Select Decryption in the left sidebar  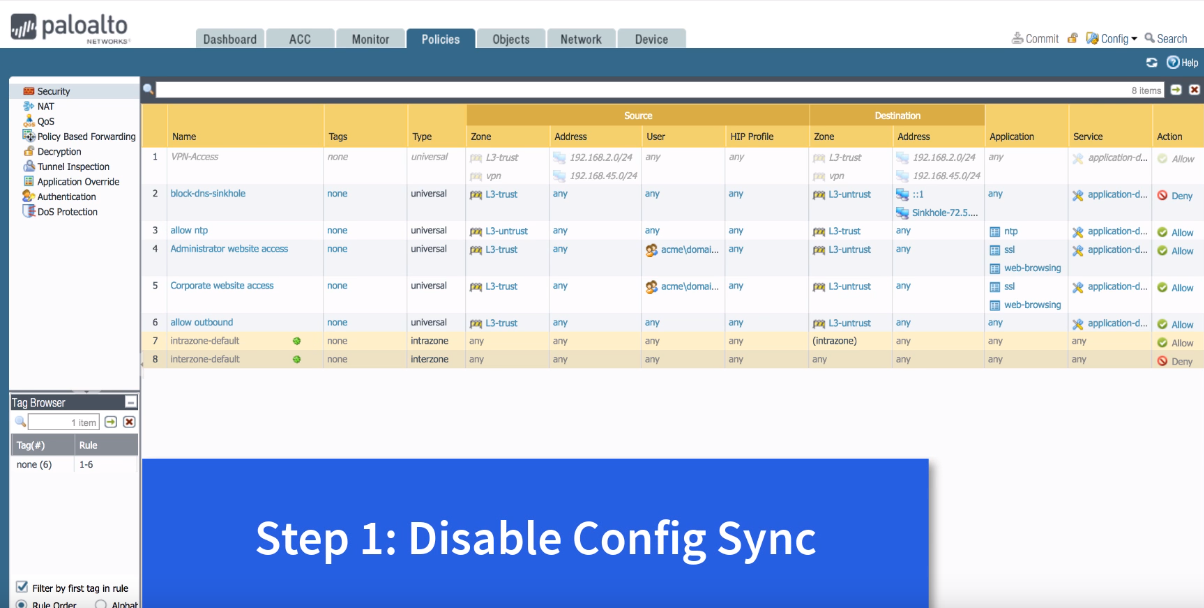(x=59, y=152)
